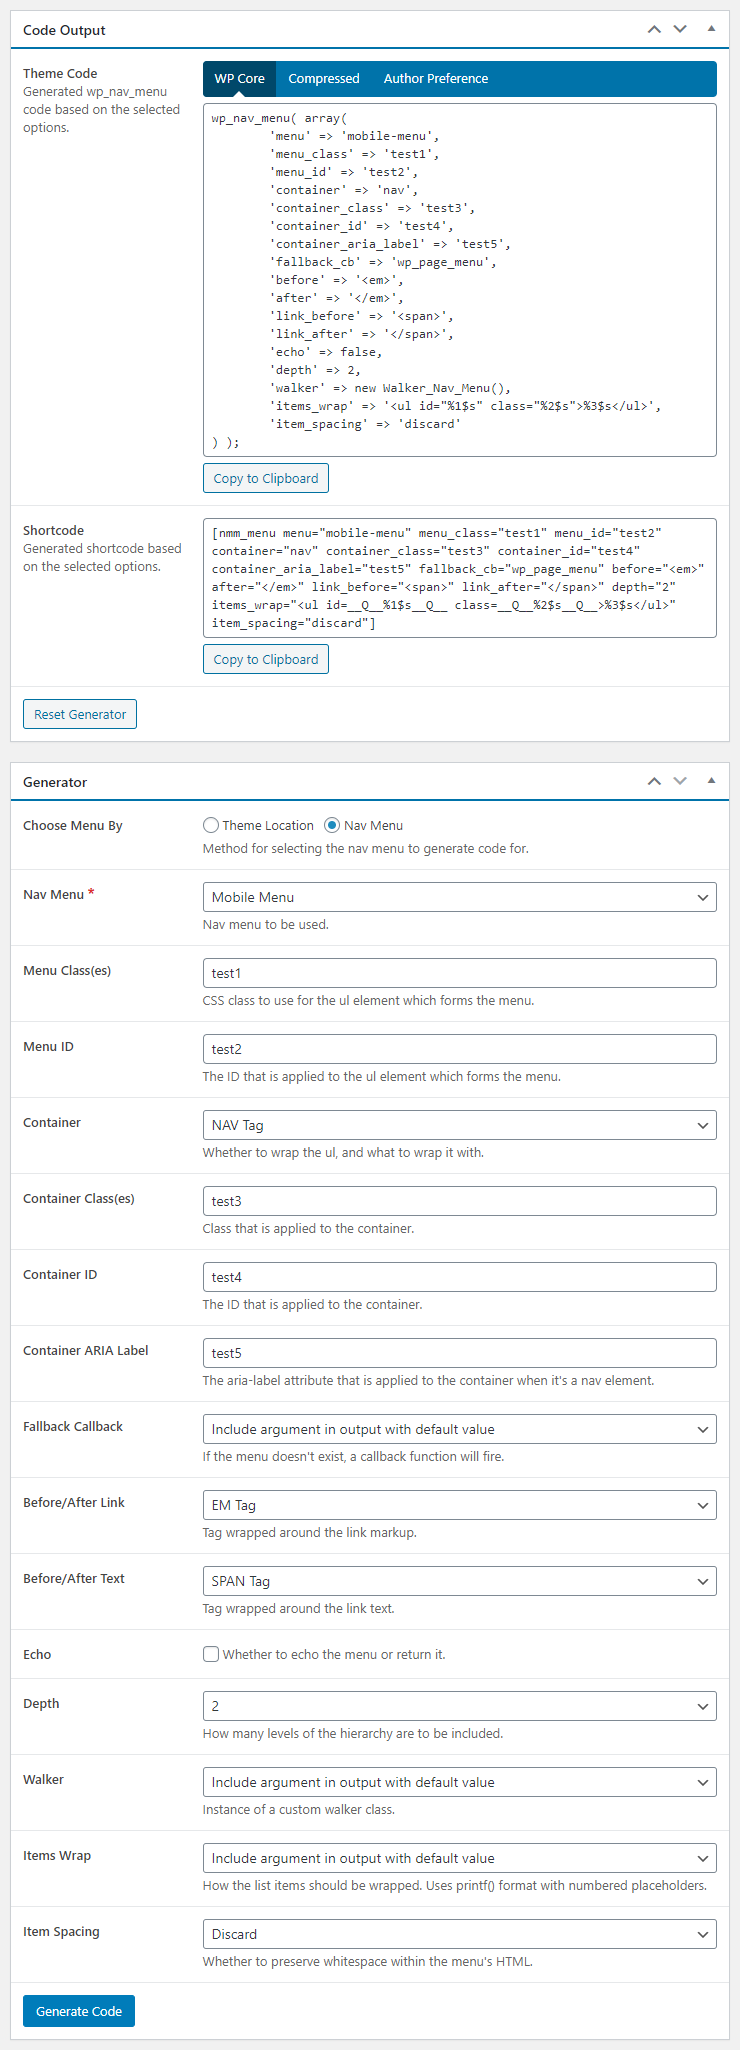The height and width of the screenshot is (2050, 740).
Task: Click the Item Spacing label
Action: coord(61,1931)
